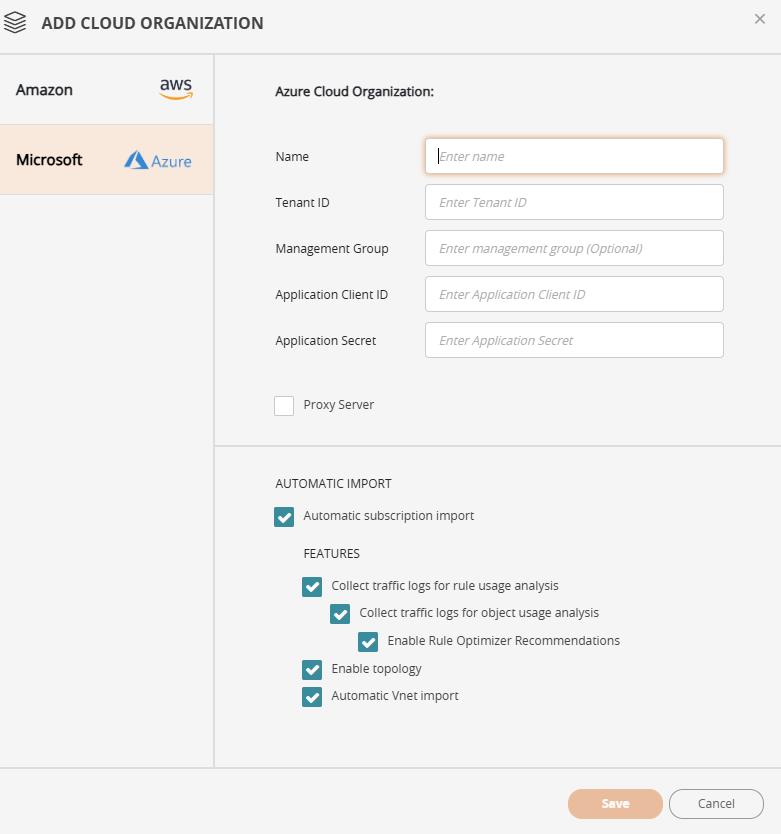Click the Management Group input field
This screenshot has width=781, height=834.
[x=574, y=248]
